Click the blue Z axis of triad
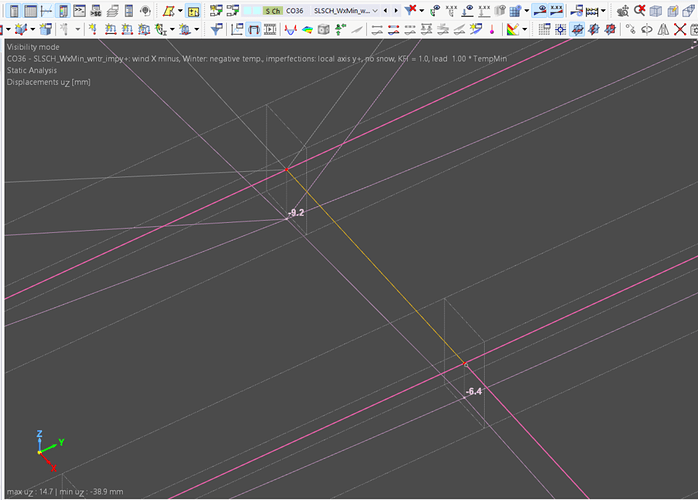698x500 pixels. (x=38, y=438)
